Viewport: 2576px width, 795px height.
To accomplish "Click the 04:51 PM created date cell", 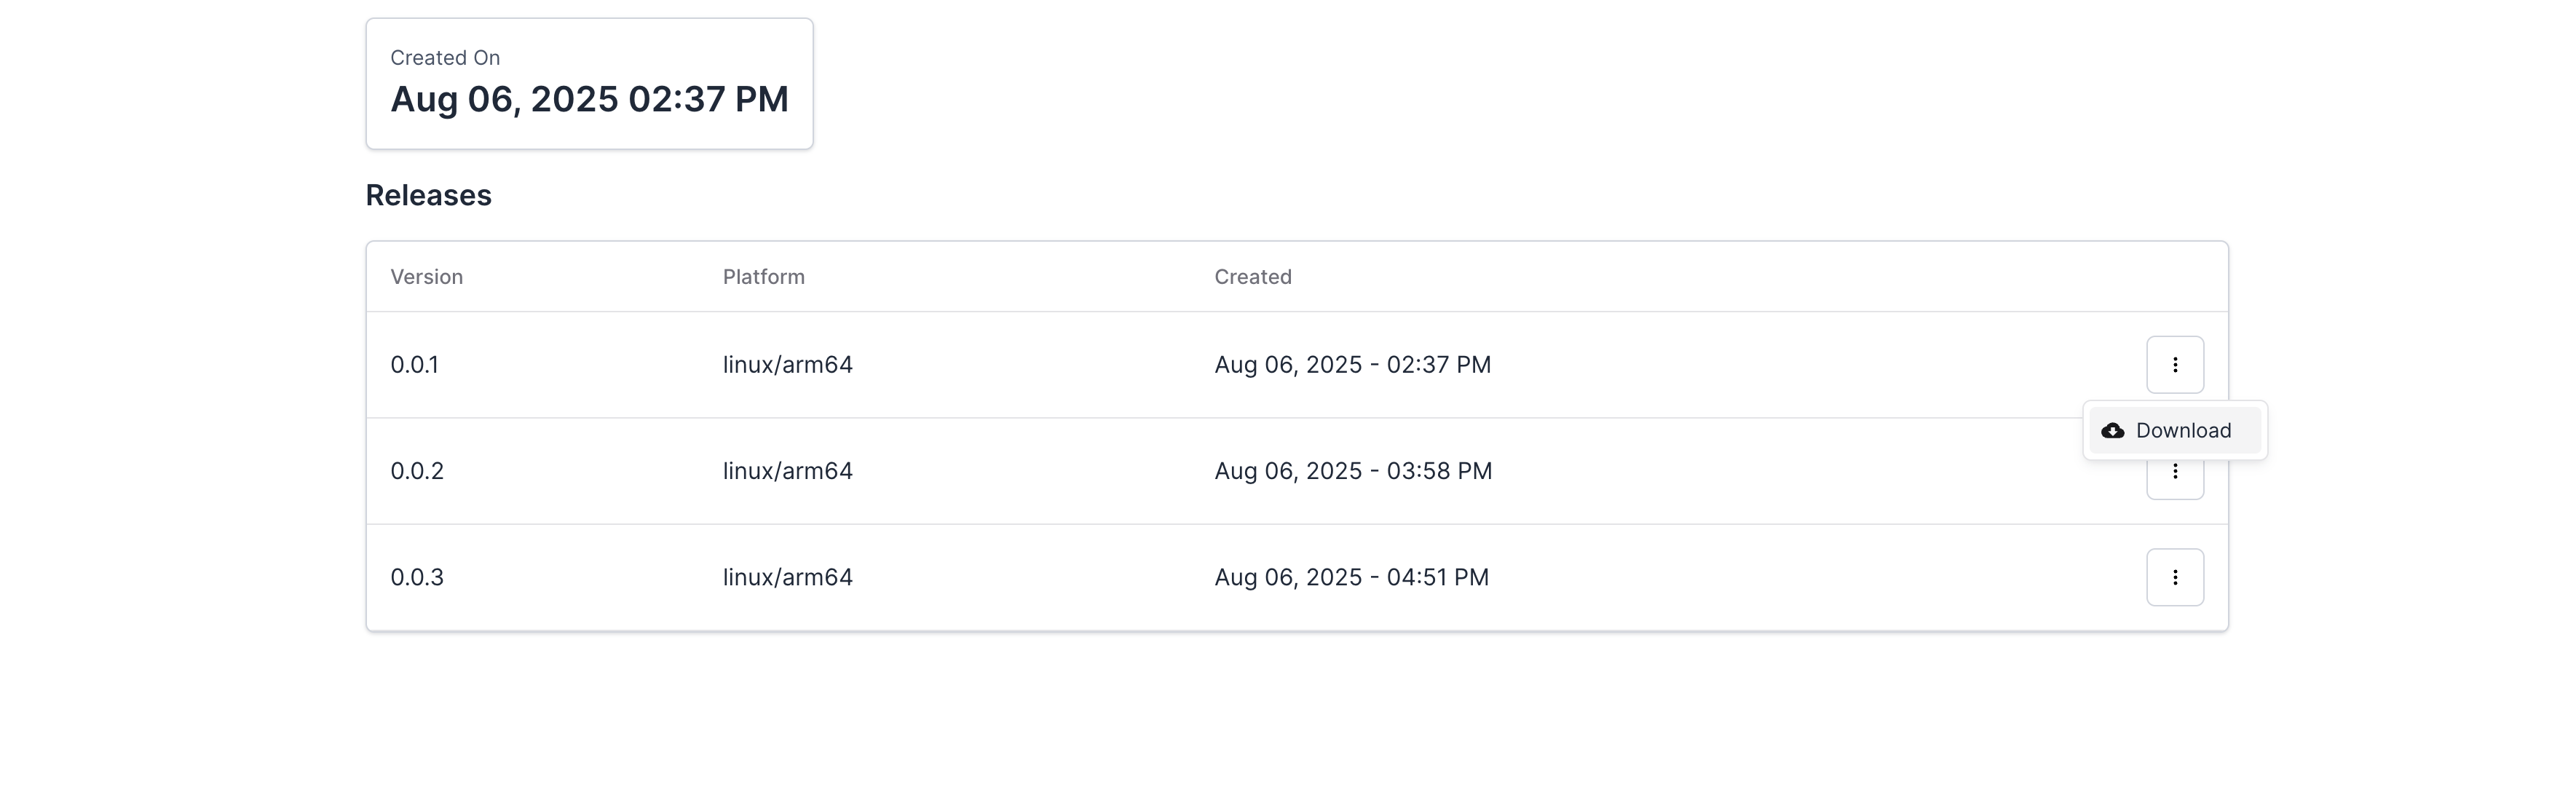I will click(1352, 577).
